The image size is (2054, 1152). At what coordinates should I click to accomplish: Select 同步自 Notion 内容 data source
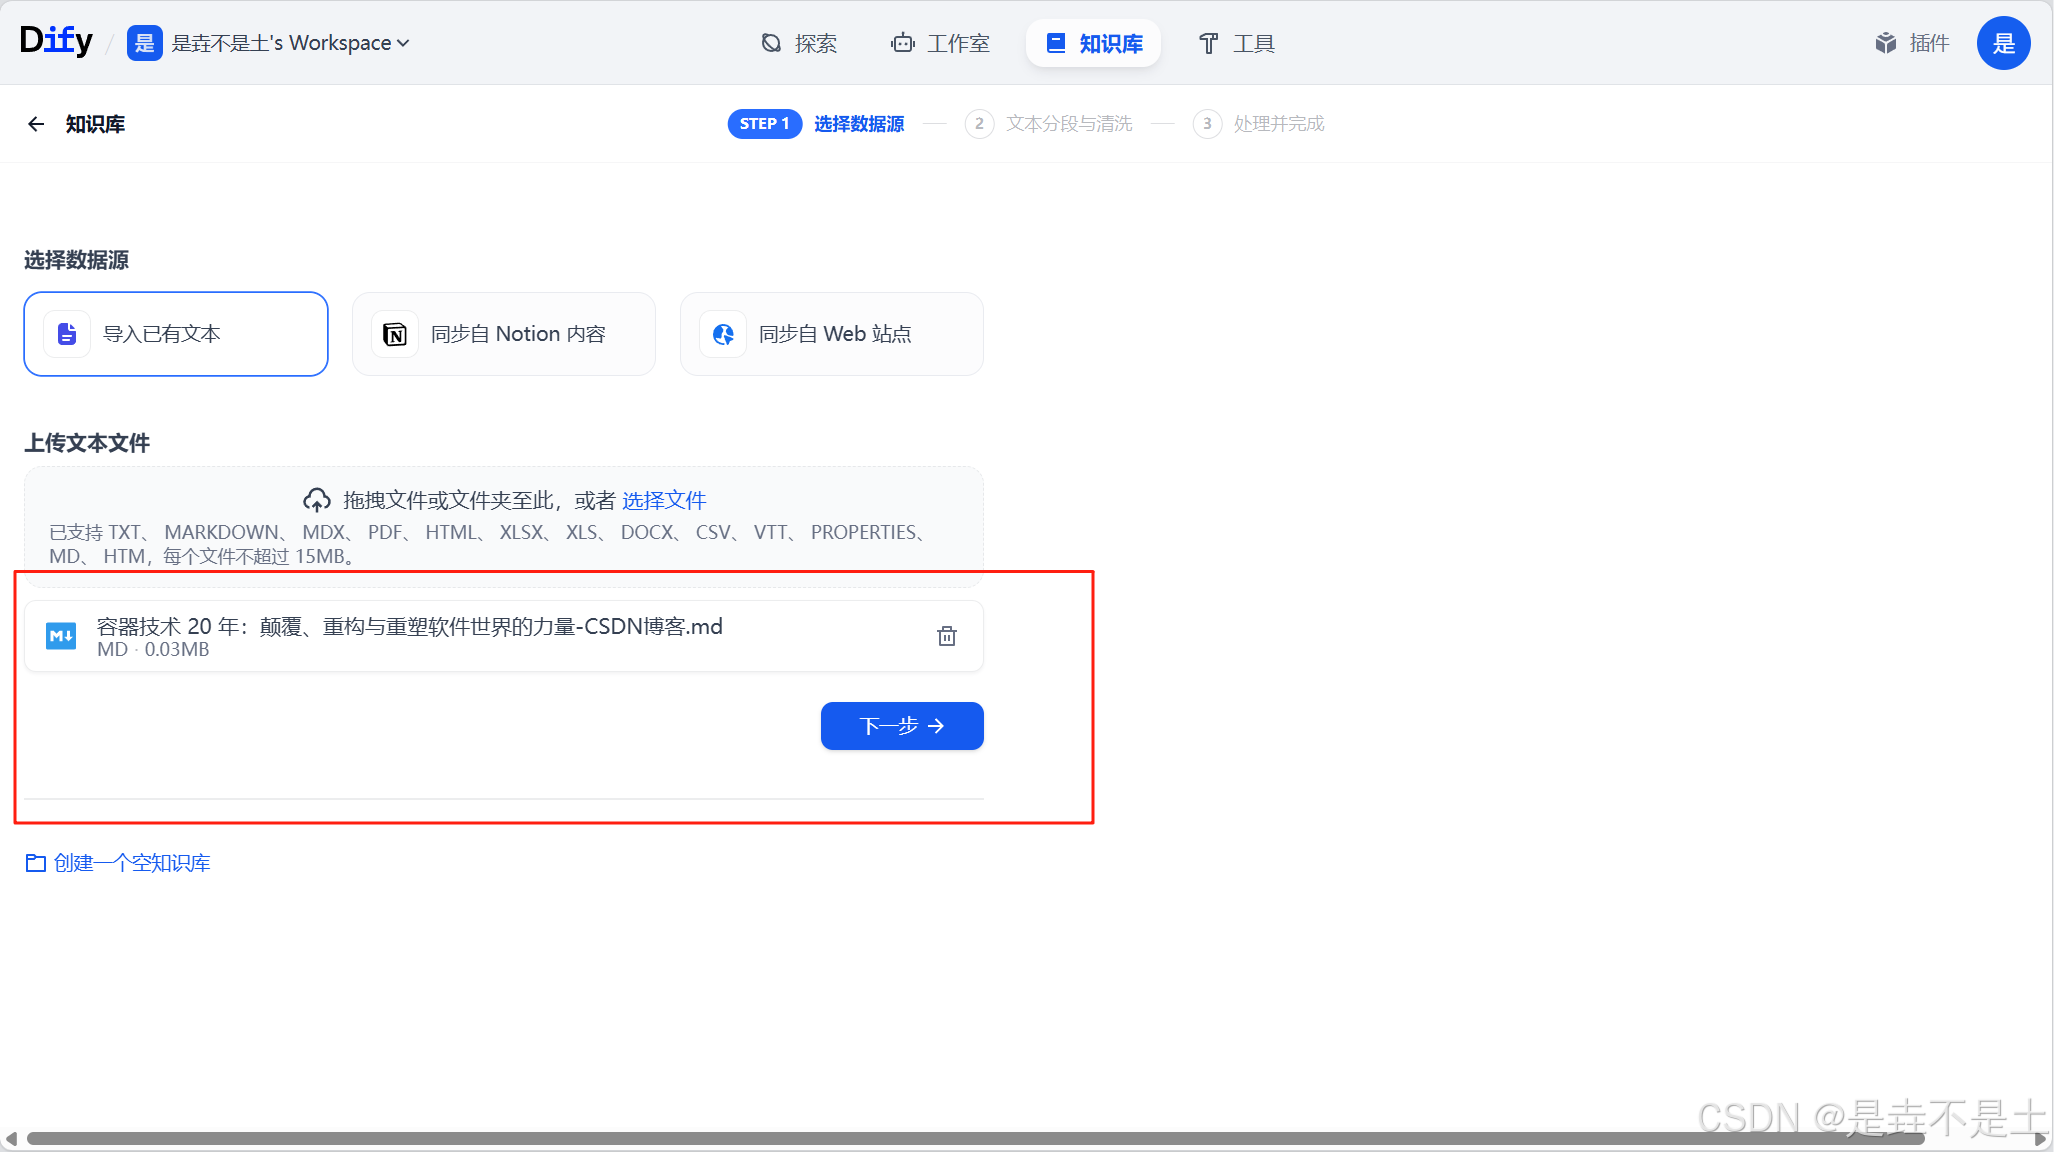(x=504, y=334)
